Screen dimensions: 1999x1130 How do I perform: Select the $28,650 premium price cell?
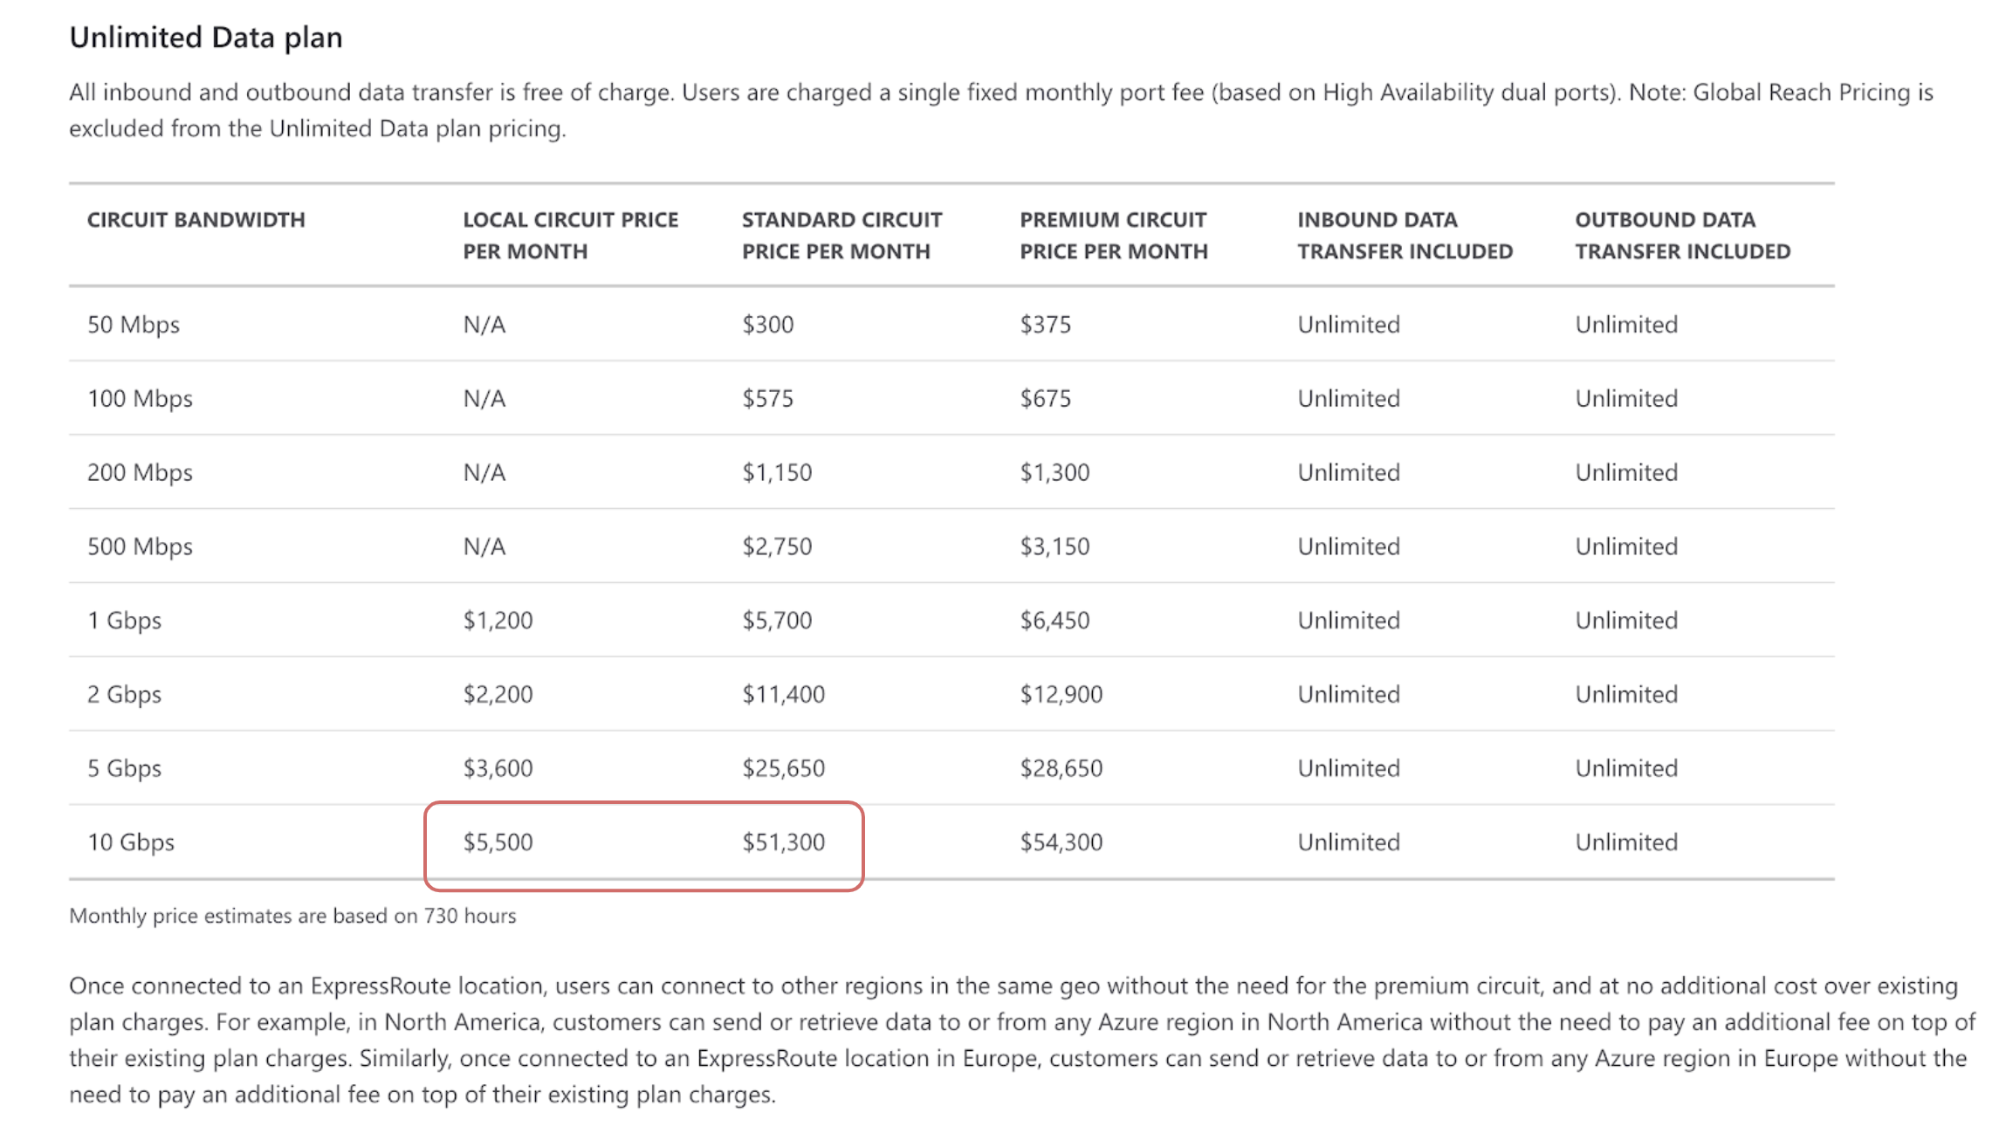point(1061,769)
